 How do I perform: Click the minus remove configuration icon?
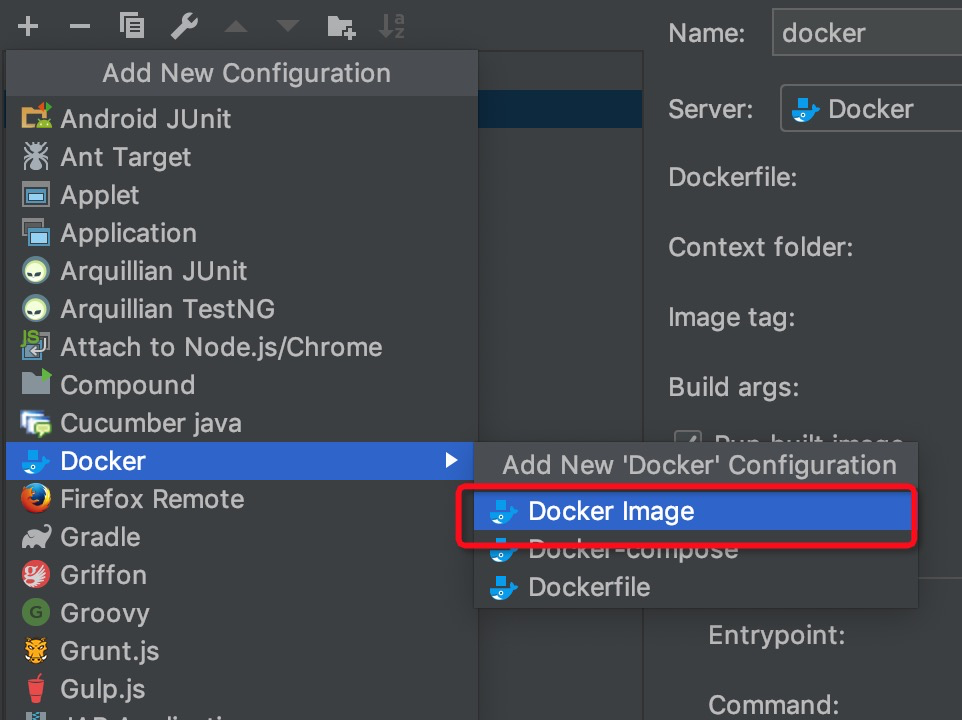[80, 27]
